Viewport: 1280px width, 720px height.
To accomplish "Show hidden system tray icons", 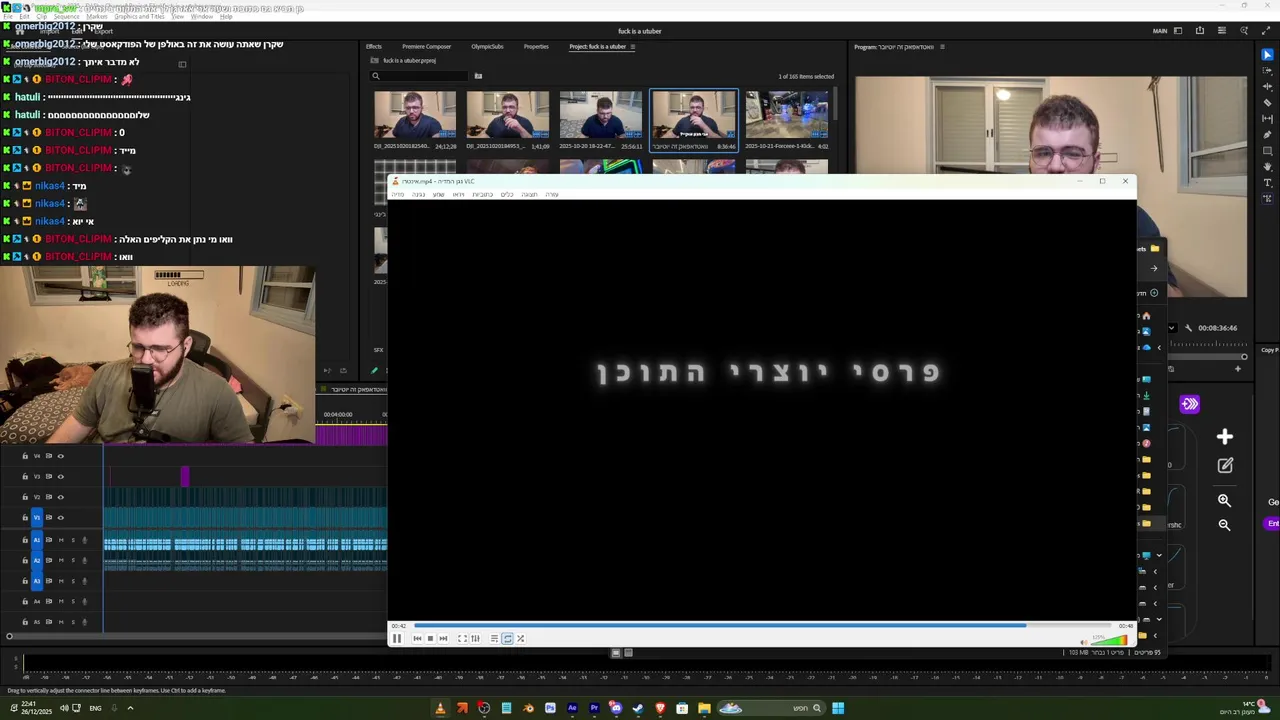I will pos(130,708).
